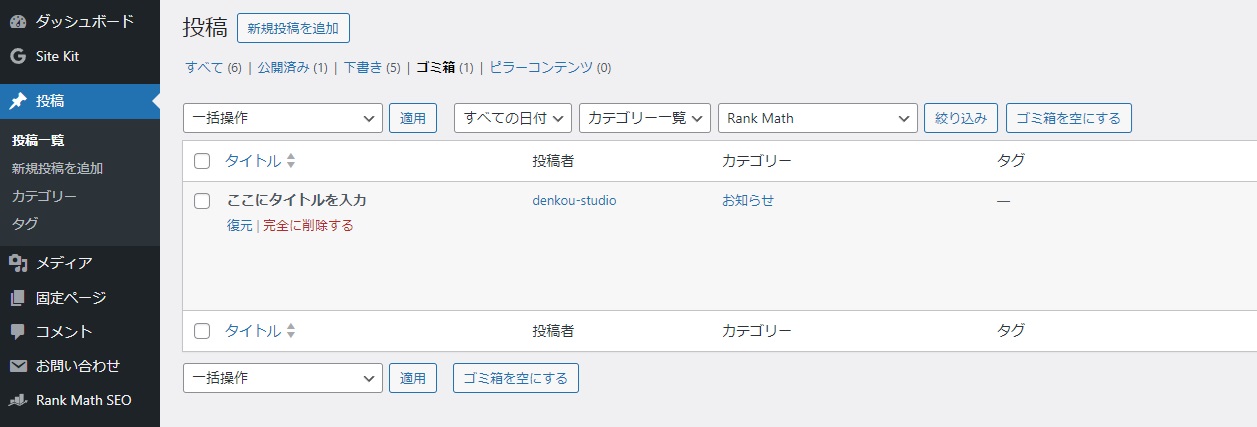Open the top bulk actions dropdown
Image resolution: width=1257 pixels, height=427 pixels.
[x=282, y=118]
